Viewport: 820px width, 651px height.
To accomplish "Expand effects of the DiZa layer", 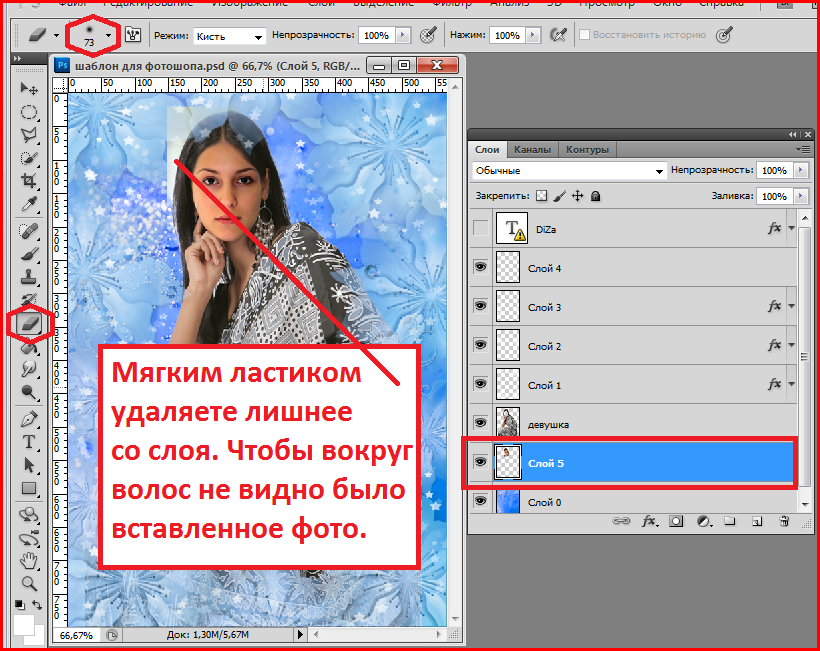I will [x=792, y=228].
